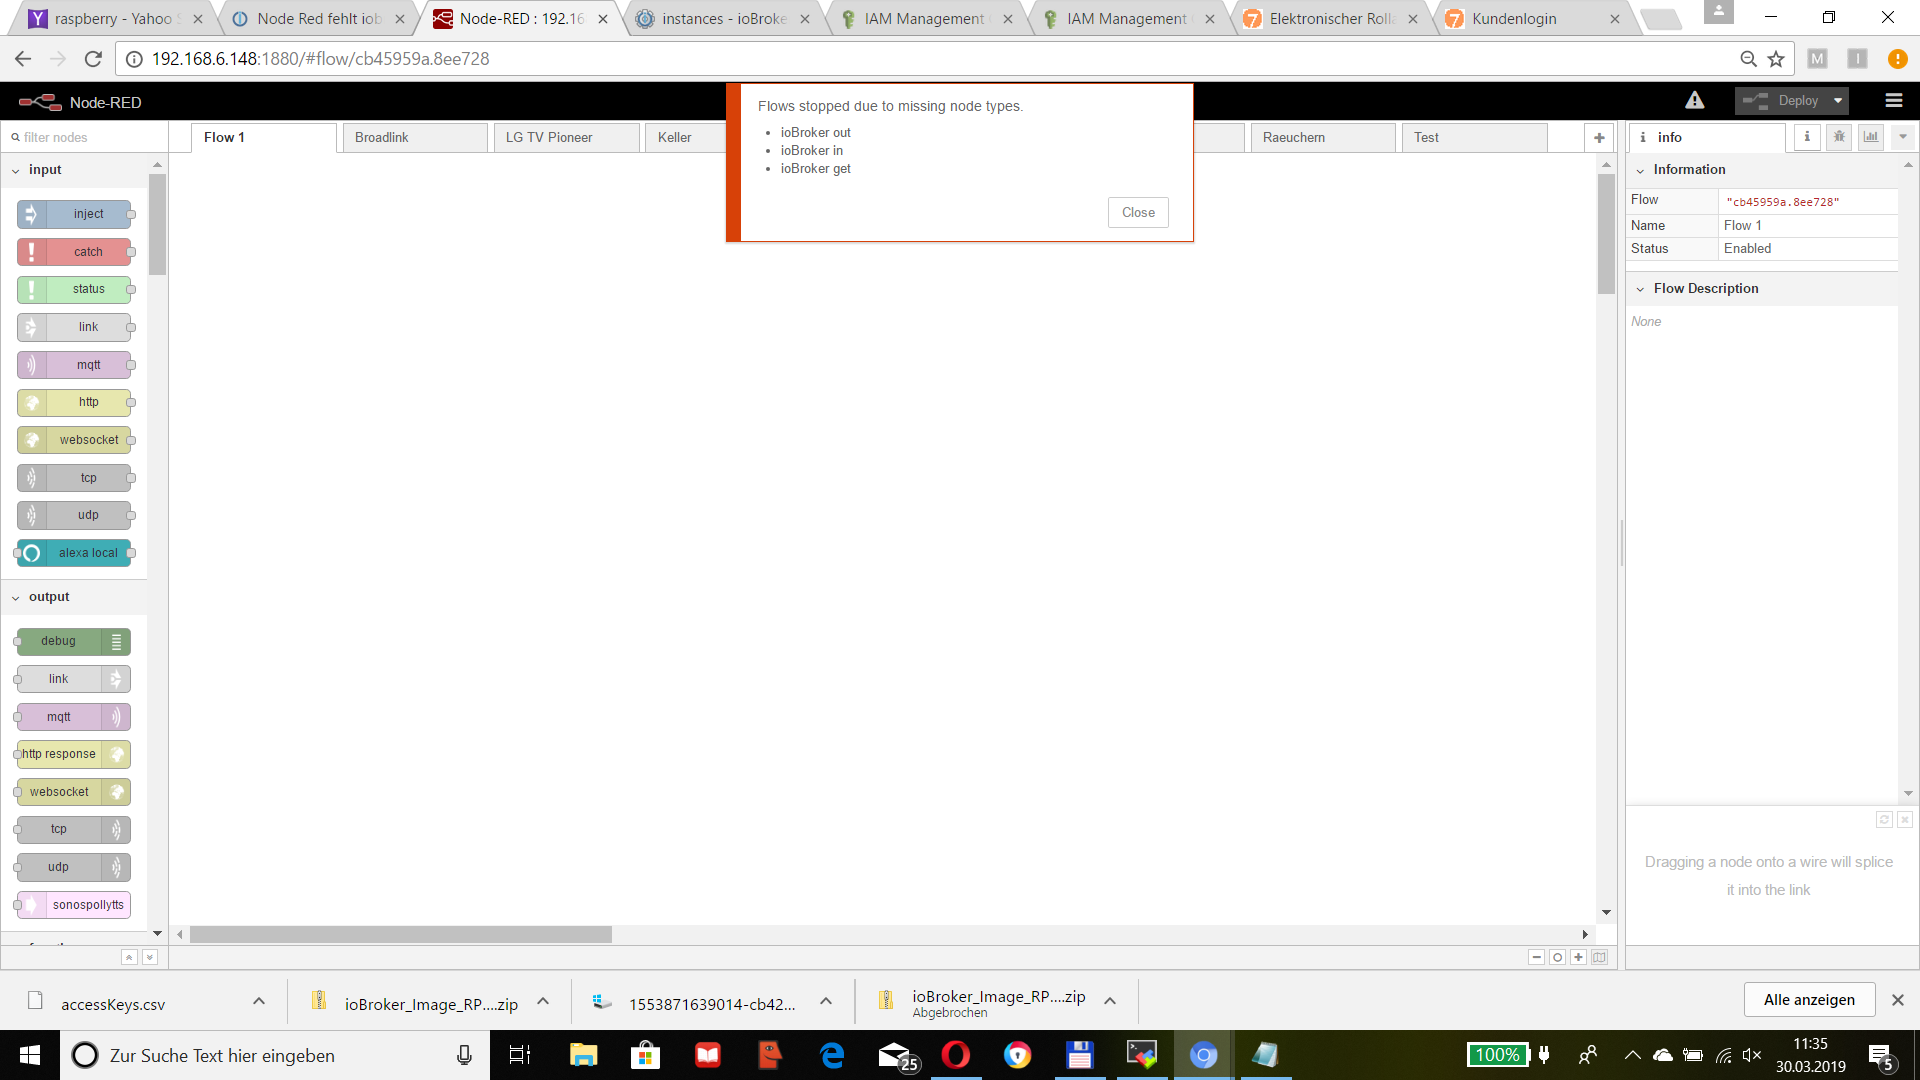
Task: Click the status node icon
Action: (33, 289)
